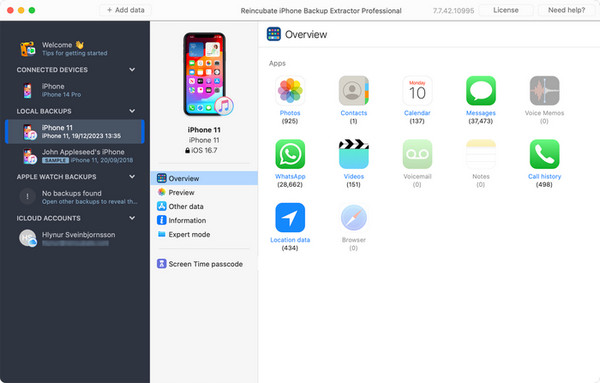Open the Screen Time passcode option
The width and height of the screenshot is (600, 383).
[204, 264]
